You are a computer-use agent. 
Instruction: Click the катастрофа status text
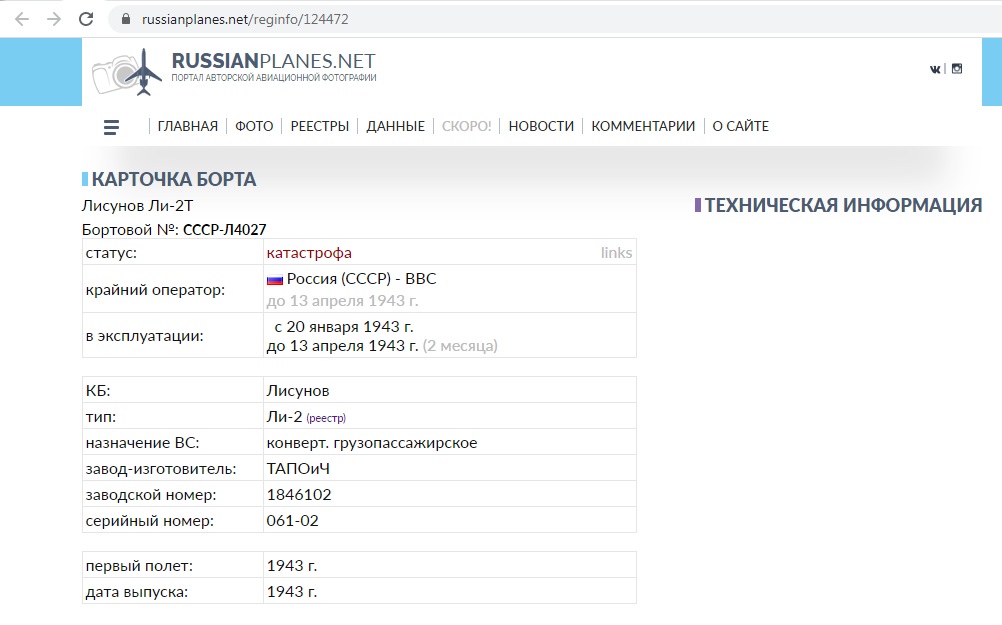tap(309, 253)
